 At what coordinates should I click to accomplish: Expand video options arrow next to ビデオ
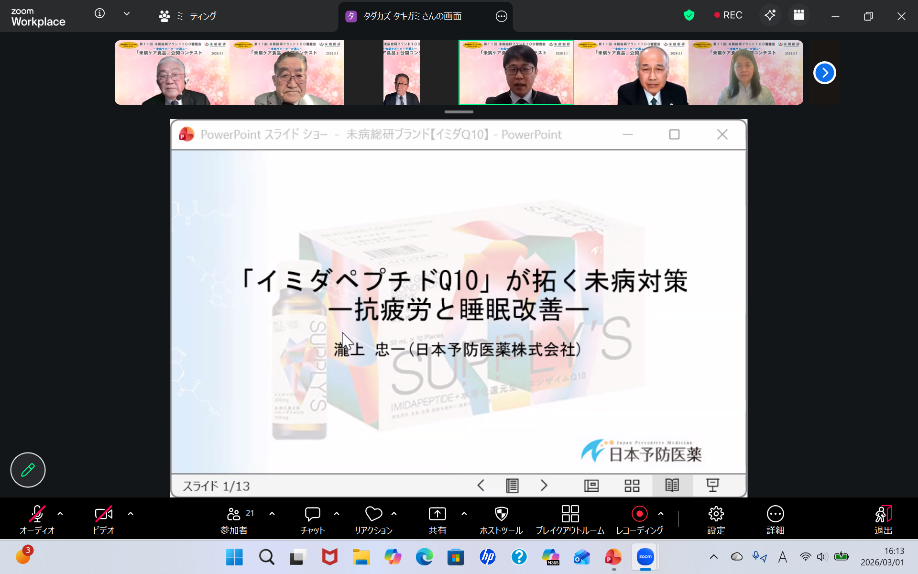coord(130,514)
